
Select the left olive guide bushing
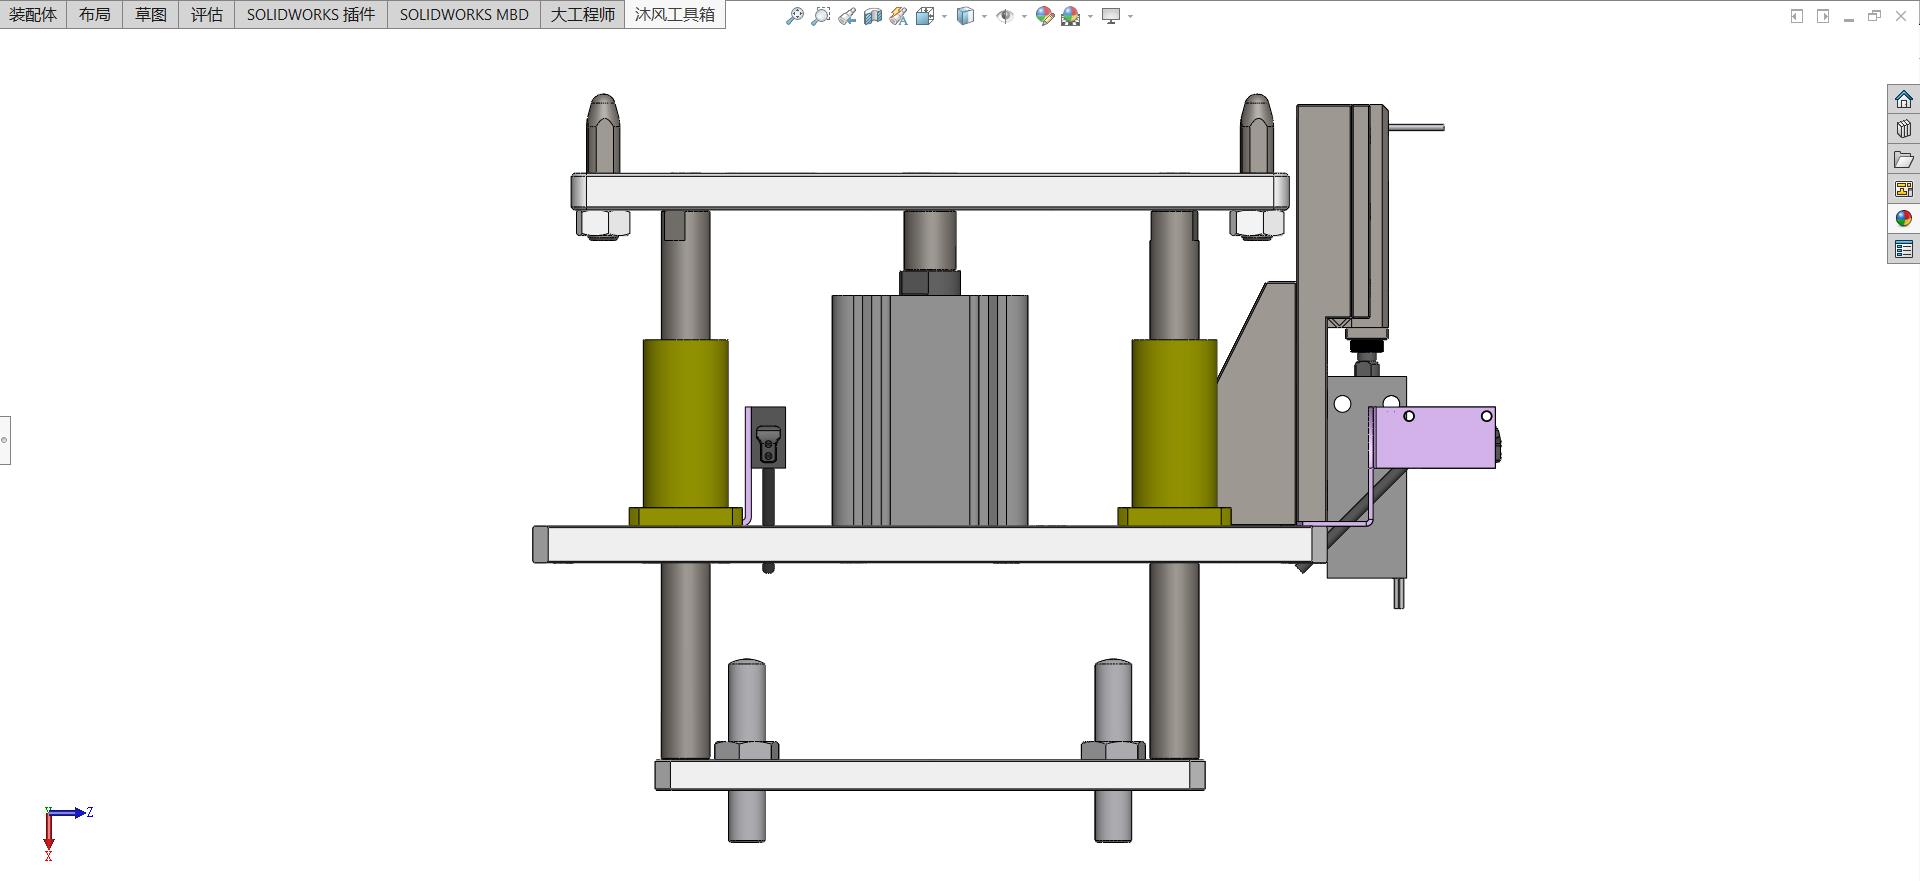tap(686, 425)
